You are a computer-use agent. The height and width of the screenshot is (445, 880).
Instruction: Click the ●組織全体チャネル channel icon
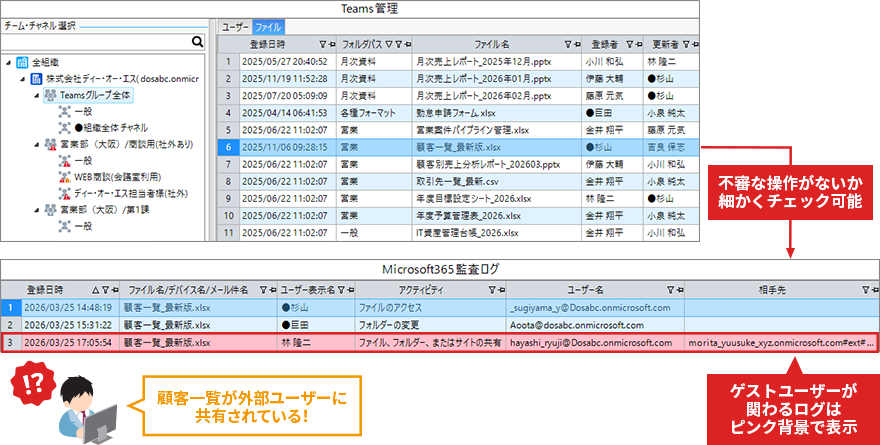[x=64, y=128]
